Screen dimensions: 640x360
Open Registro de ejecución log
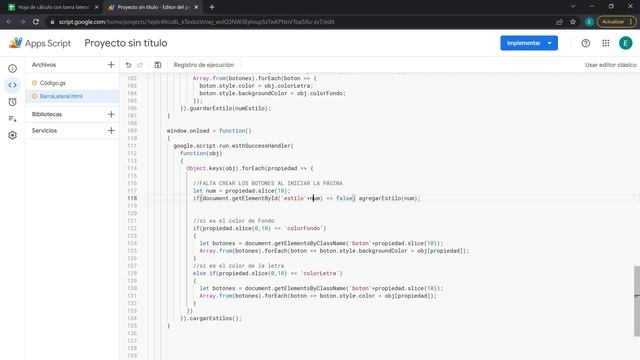click(204, 65)
